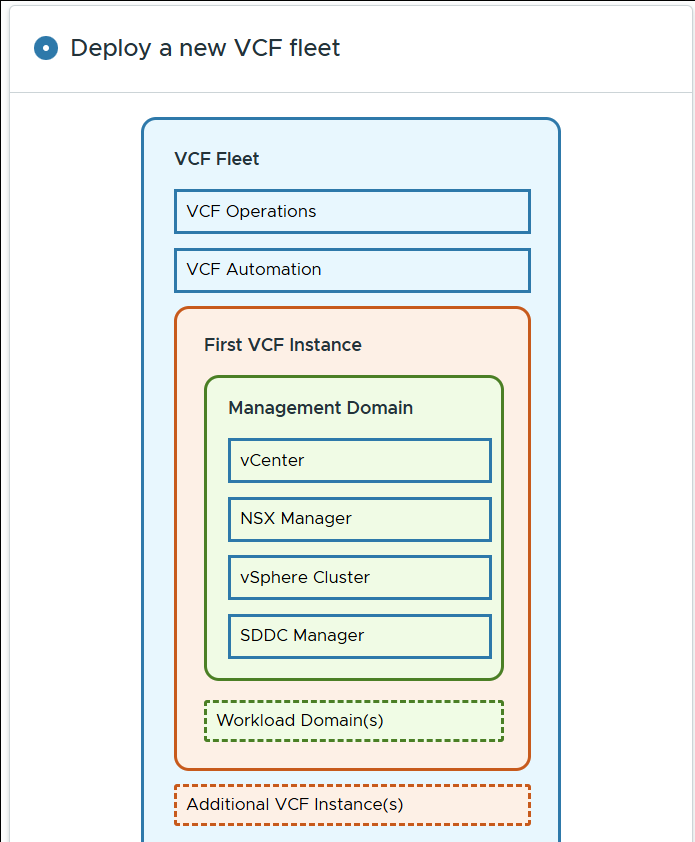Click orange area right of First VCF Instance heading
The width and height of the screenshot is (695, 842).
coord(450,345)
